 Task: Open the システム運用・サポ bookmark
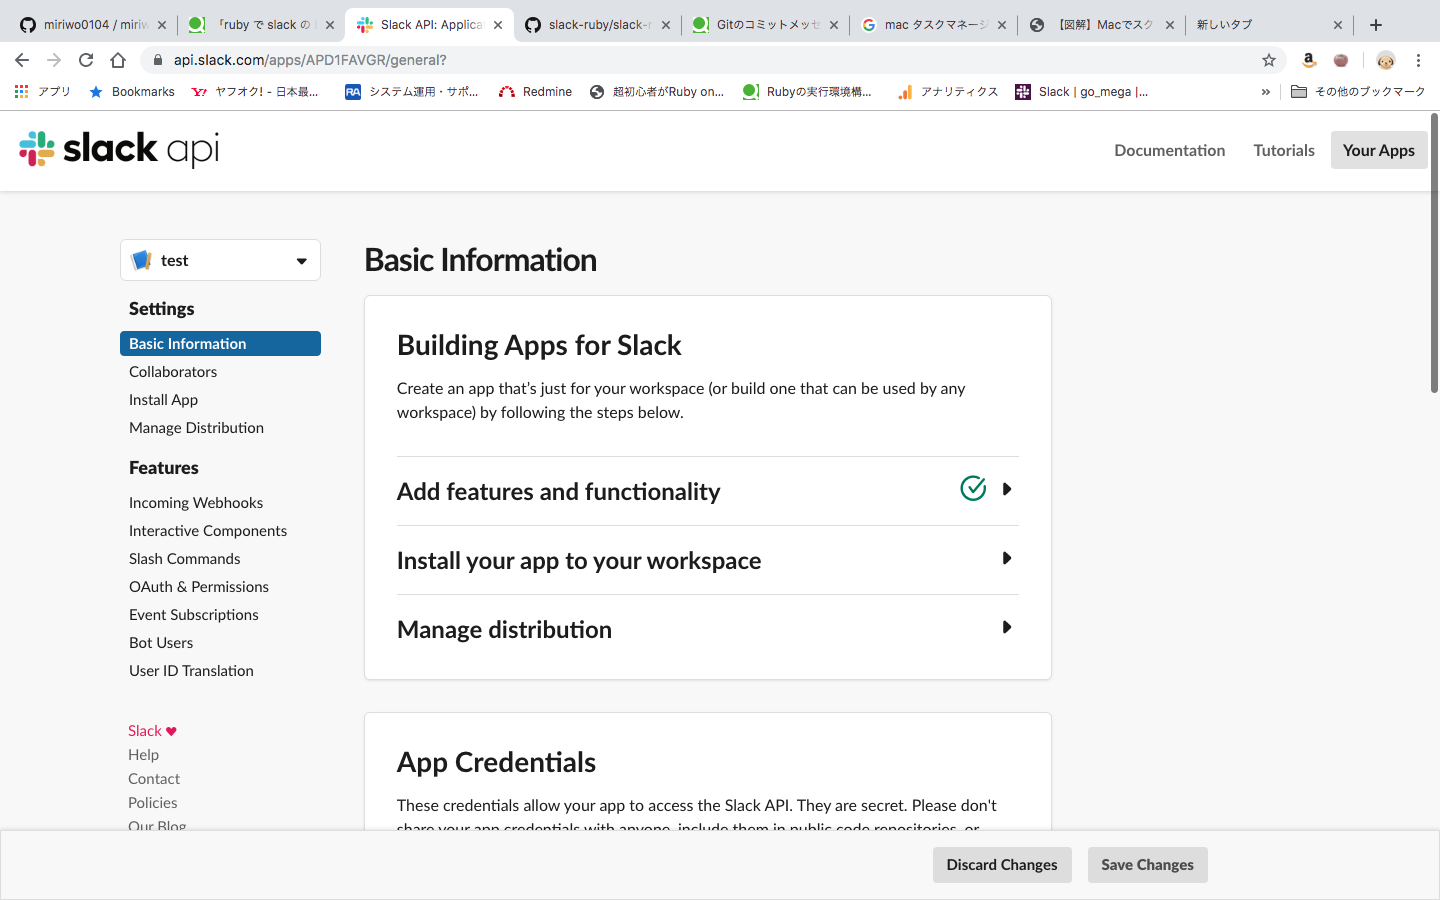point(412,91)
